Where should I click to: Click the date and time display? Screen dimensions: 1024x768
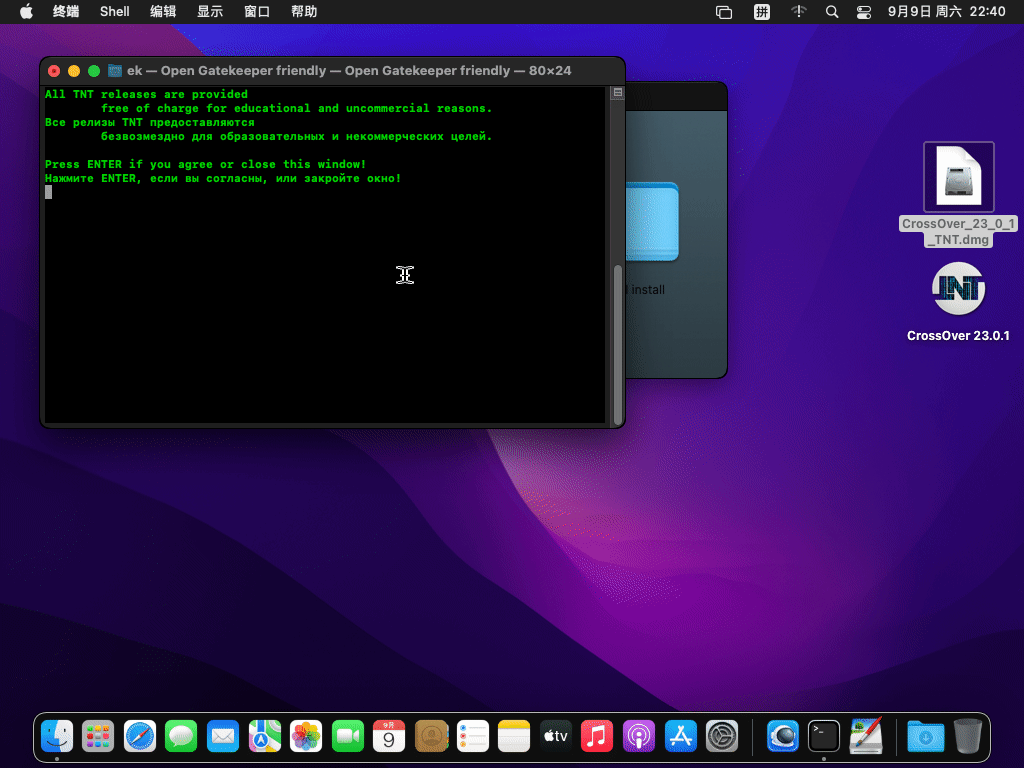[946, 12]
